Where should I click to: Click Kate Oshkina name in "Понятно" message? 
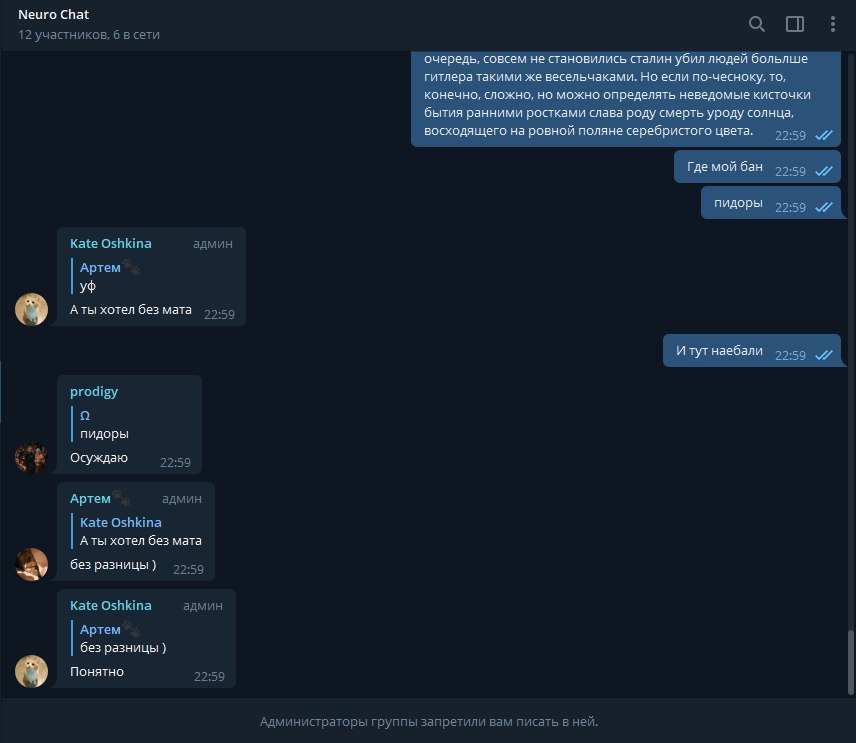111,605
